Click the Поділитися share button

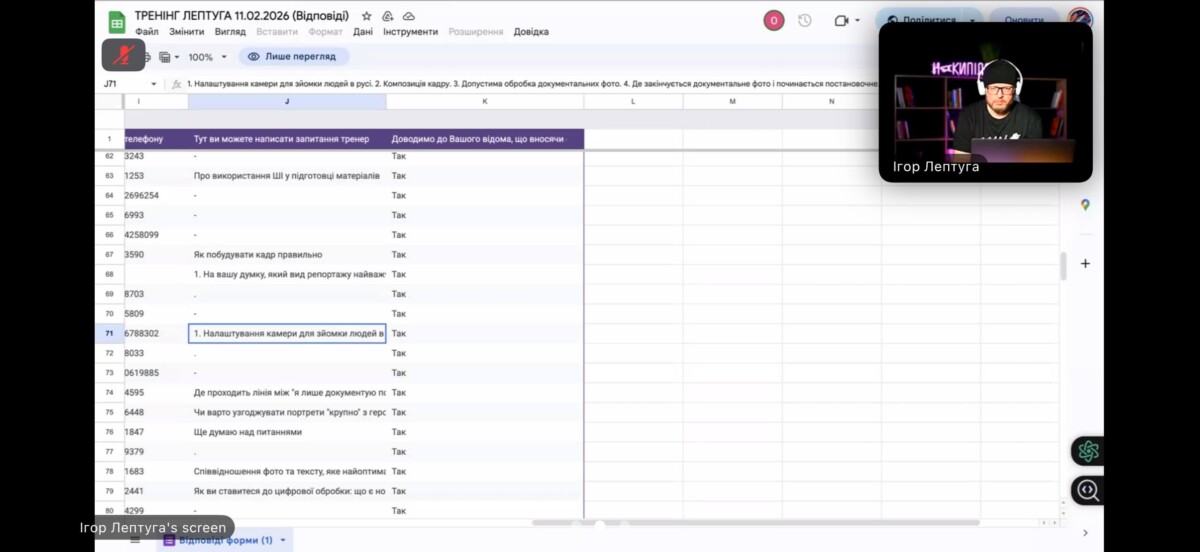click(x=921, y=20)
